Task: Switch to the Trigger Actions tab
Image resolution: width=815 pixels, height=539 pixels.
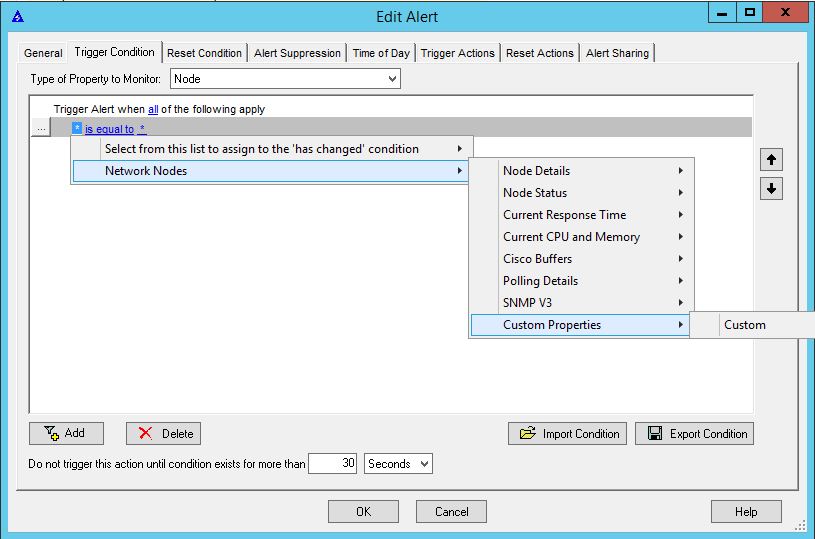Action: click(457, 53)
